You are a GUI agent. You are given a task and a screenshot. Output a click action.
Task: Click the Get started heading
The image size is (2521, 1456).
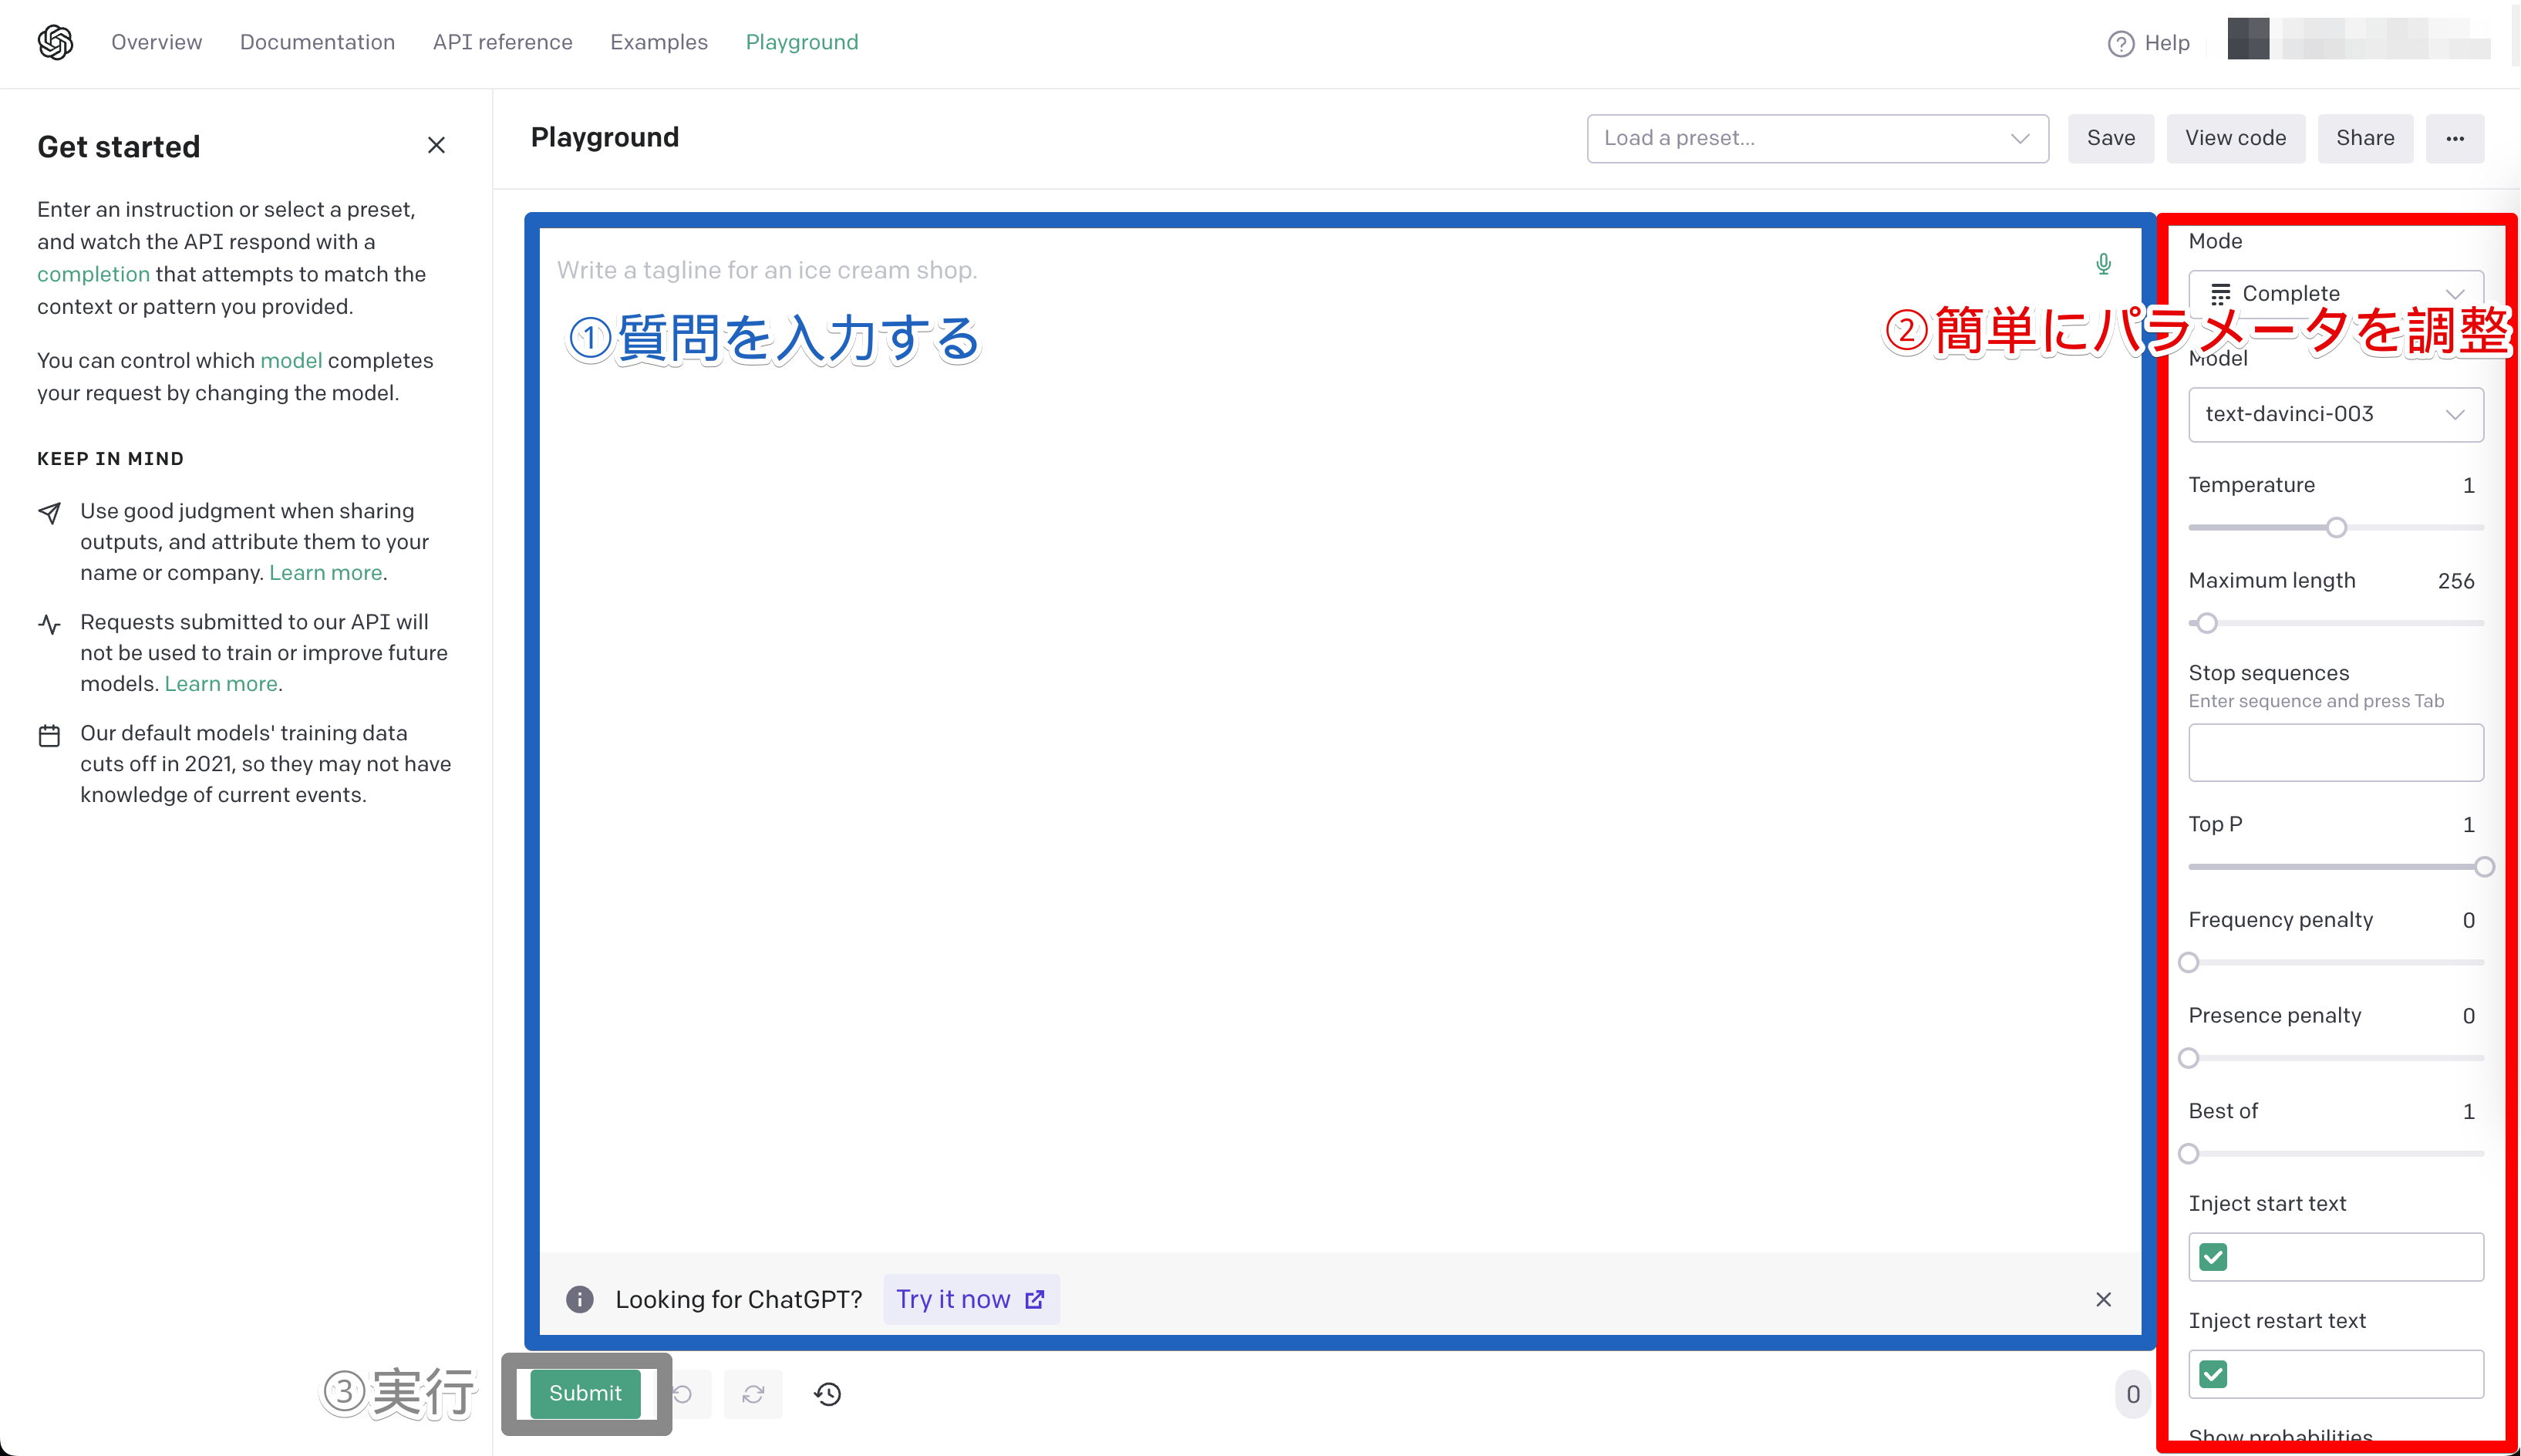click(118, 147)
